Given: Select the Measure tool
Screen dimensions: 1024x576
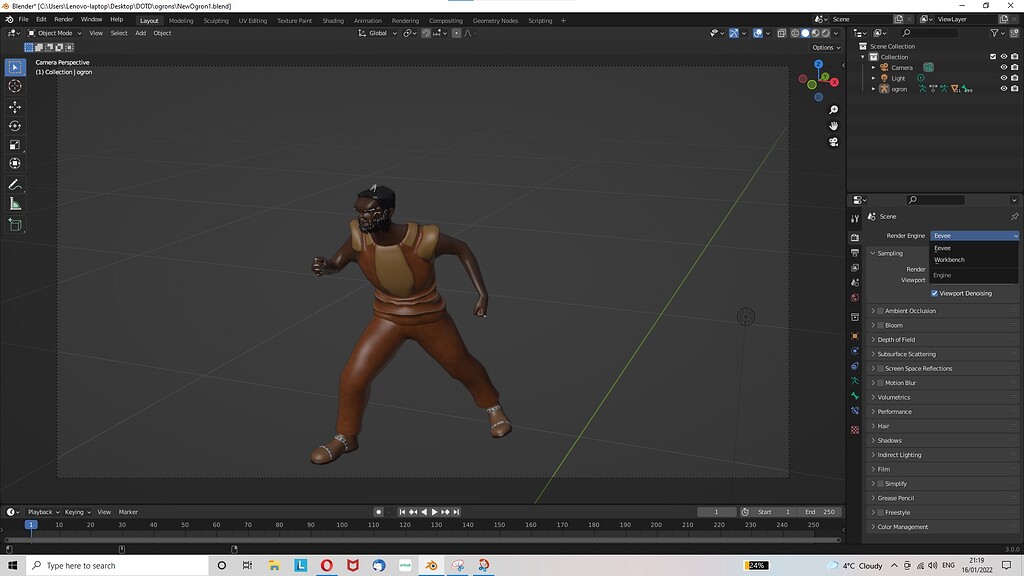Looking at the screenshot, I should pos(15,204).
